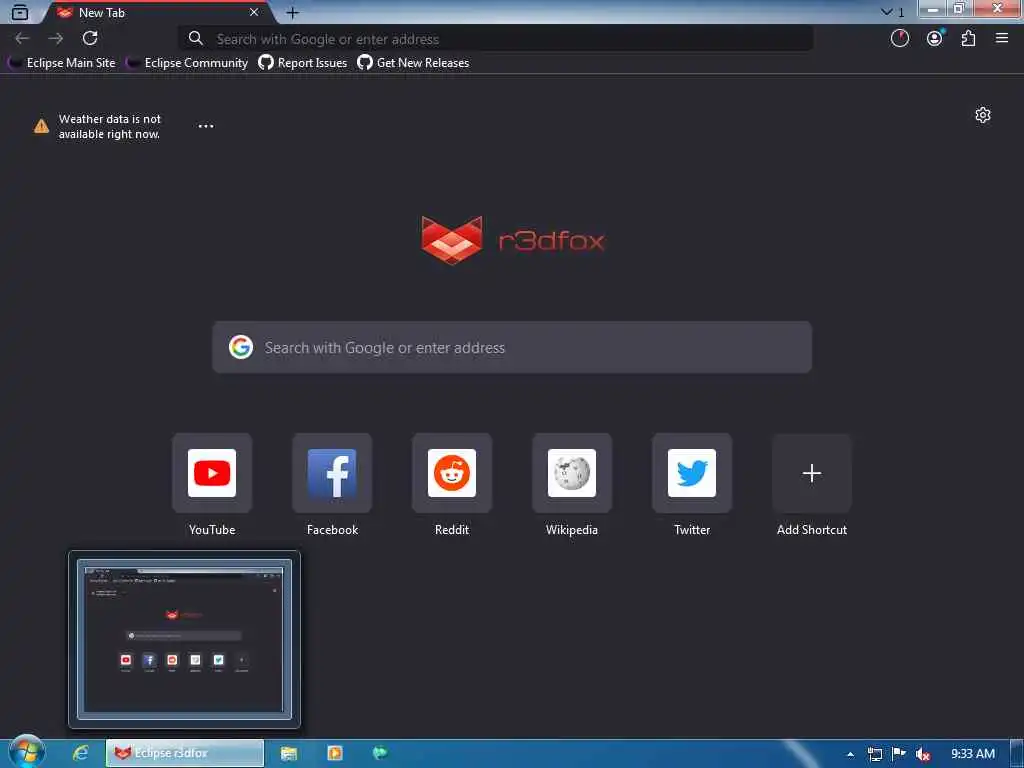Open the extensions puzzle icon
This screenshot has height=768, width=1024.
(968, 39)
